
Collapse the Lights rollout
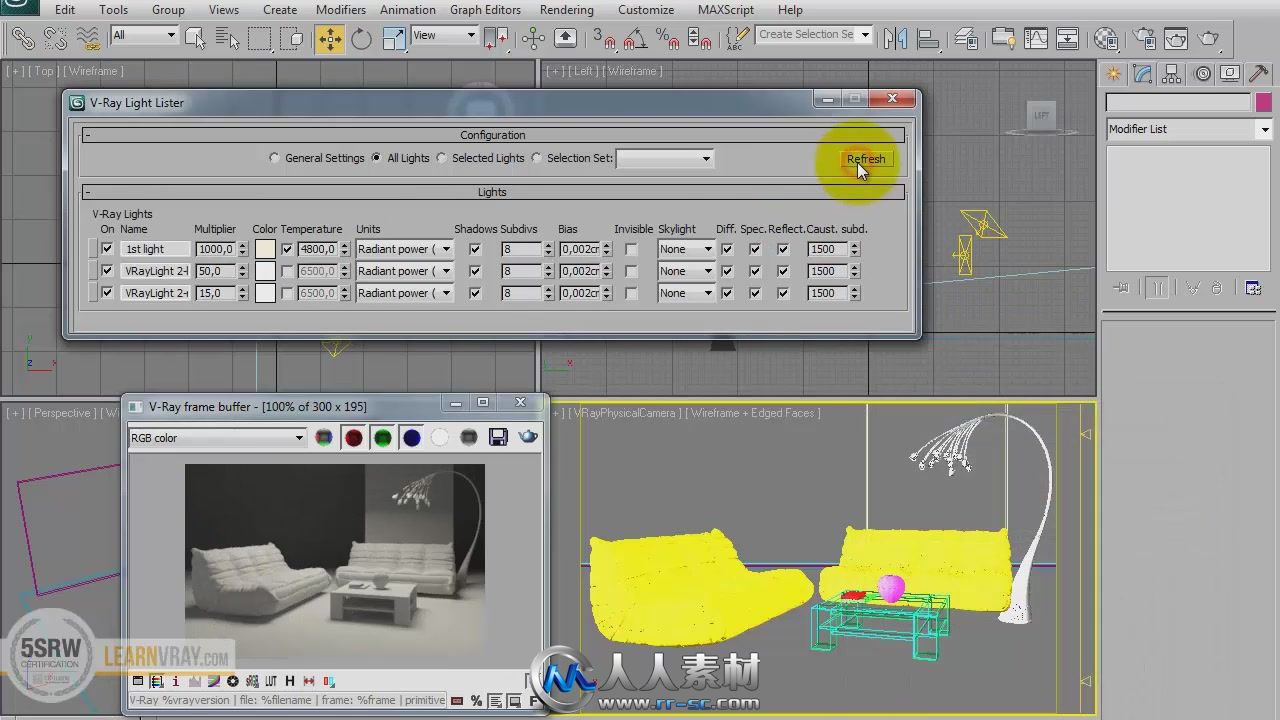pos(492,192)
